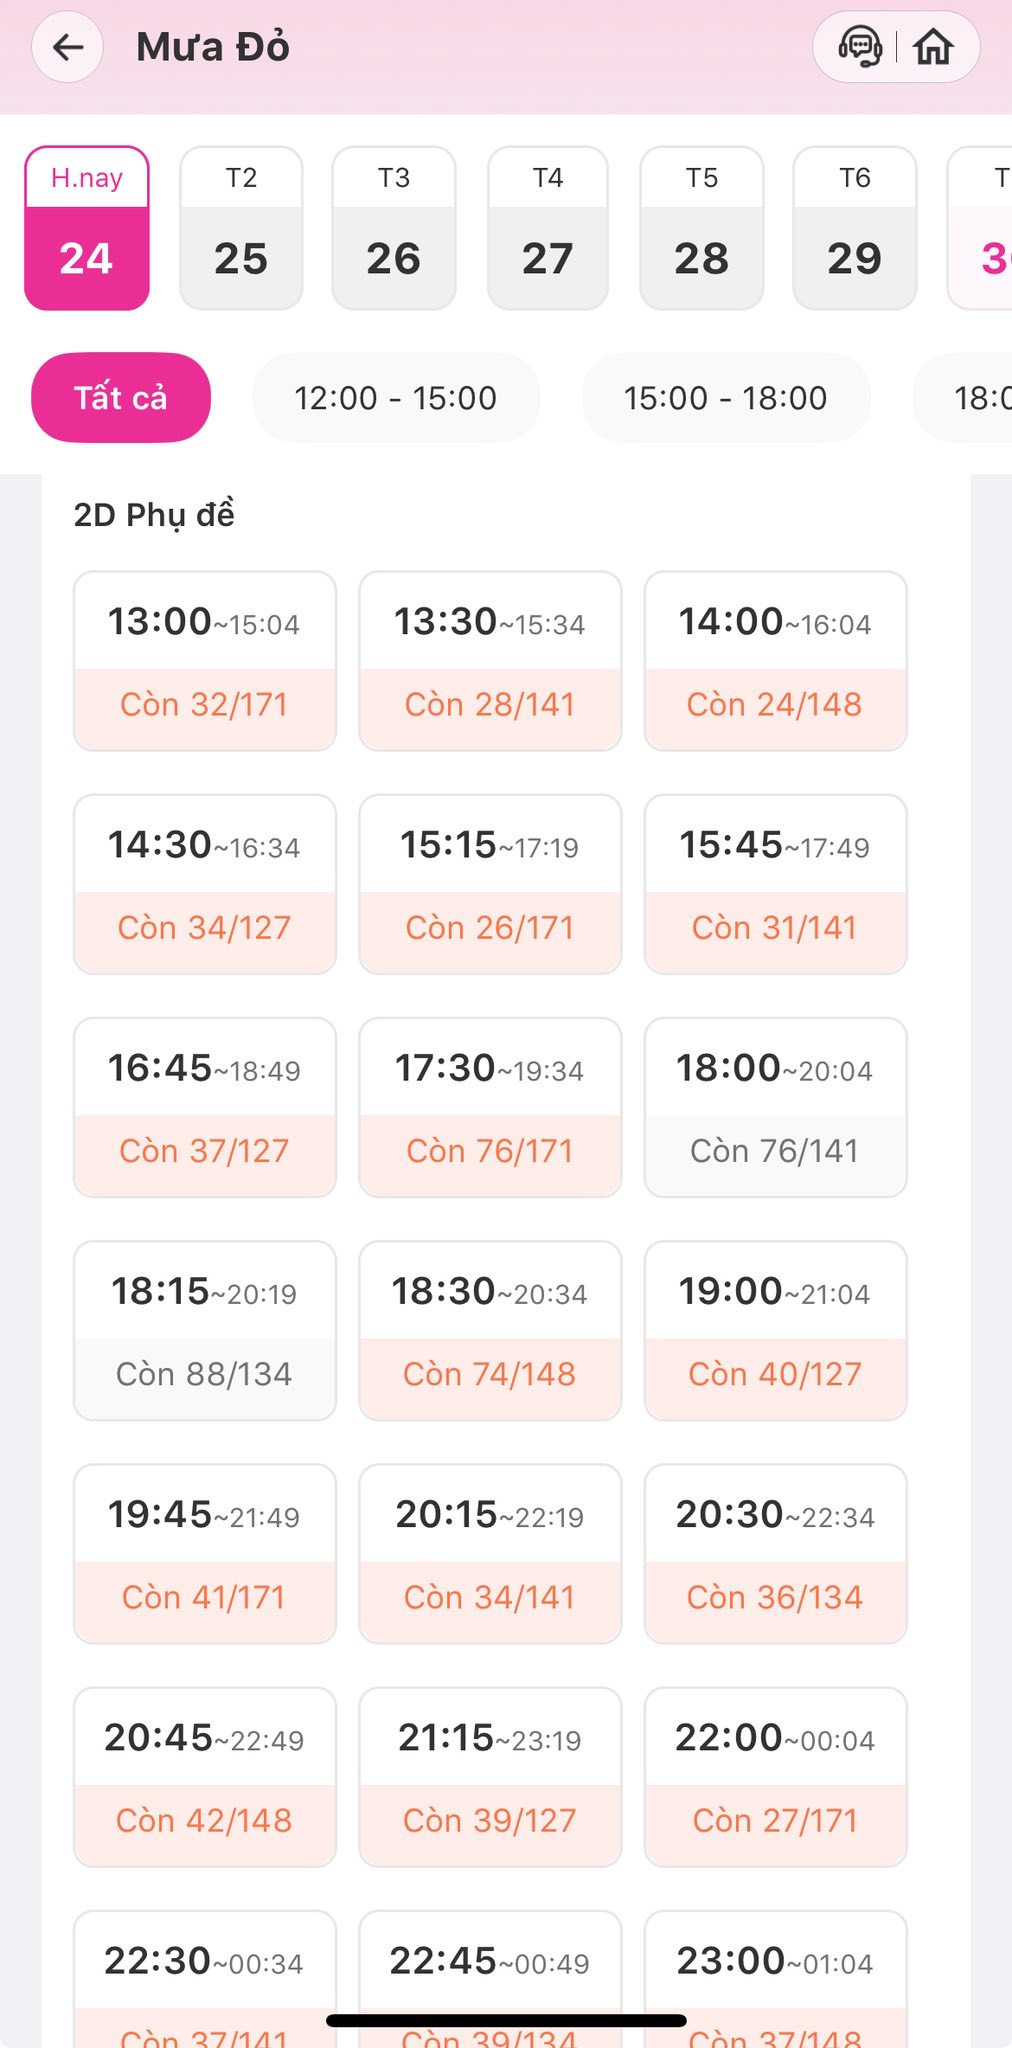
Task: Choose the 14:00~16:04 showtime
Action: point(775,661)
